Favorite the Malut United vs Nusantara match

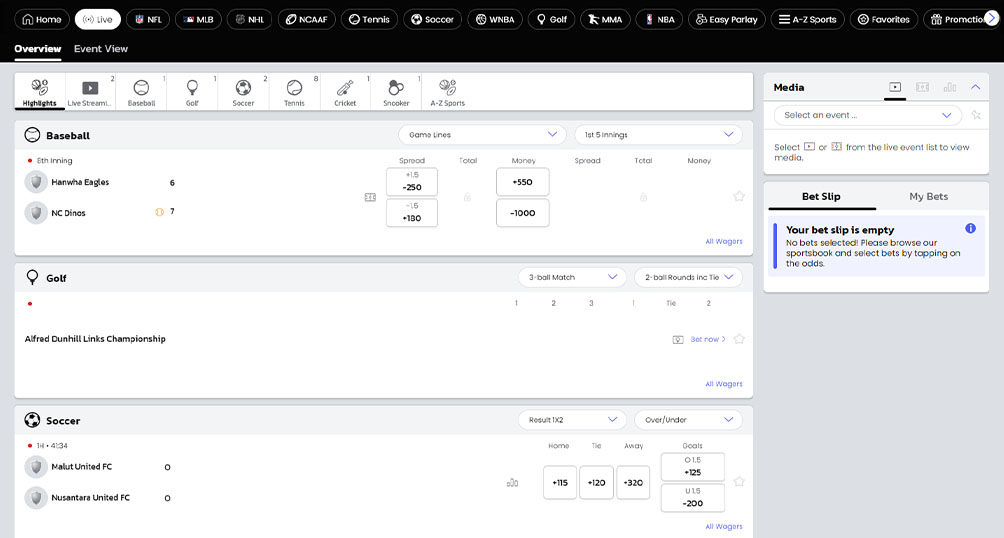pos(739,481)
